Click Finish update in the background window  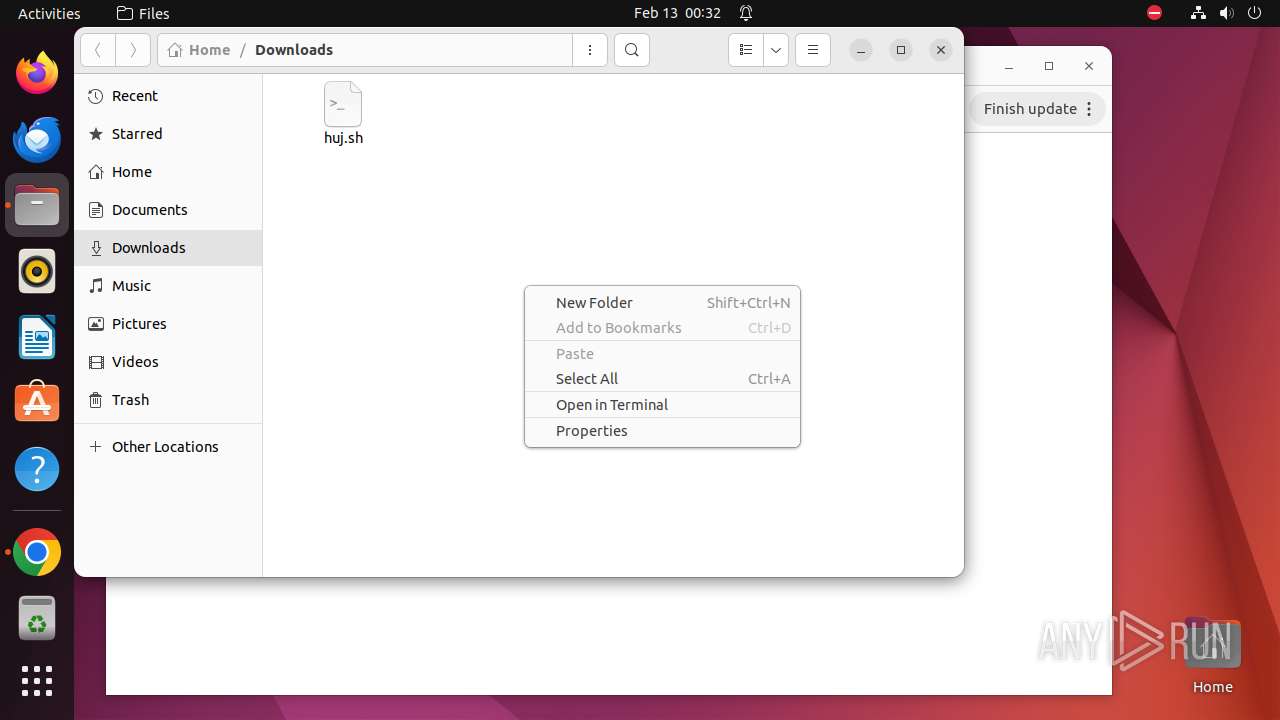(x=1030, y=109)
